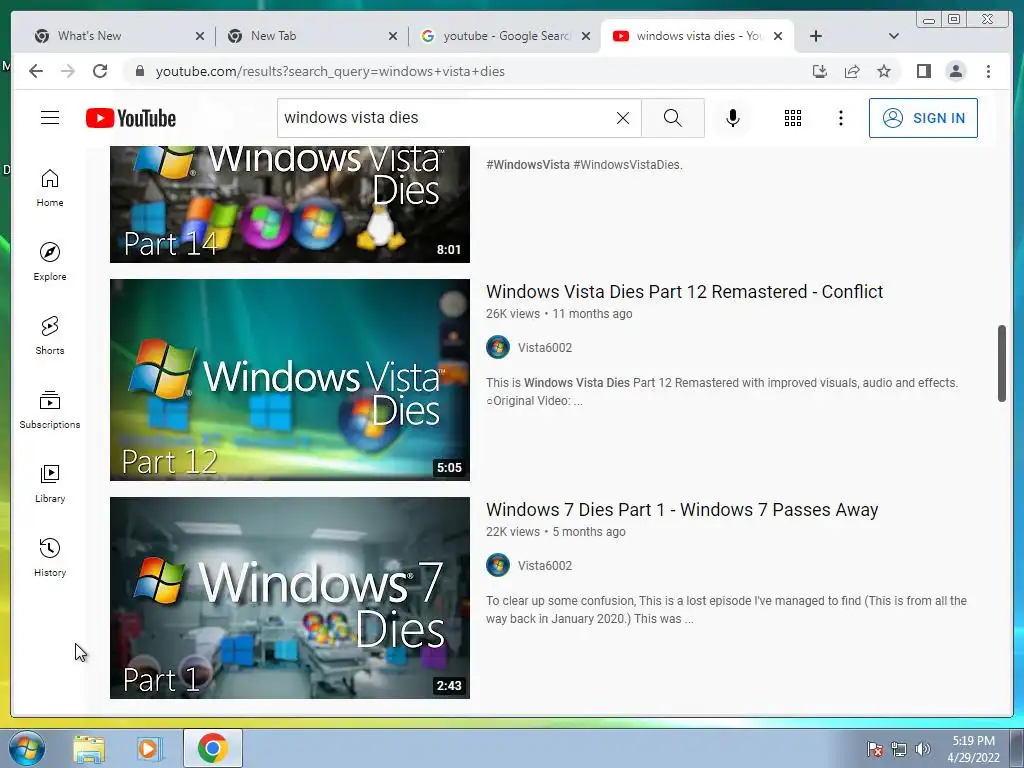Expand the tab search dropdown arrow
Image resolution: width=1024 pixels, height=768 pixels.
coord(894,36)
